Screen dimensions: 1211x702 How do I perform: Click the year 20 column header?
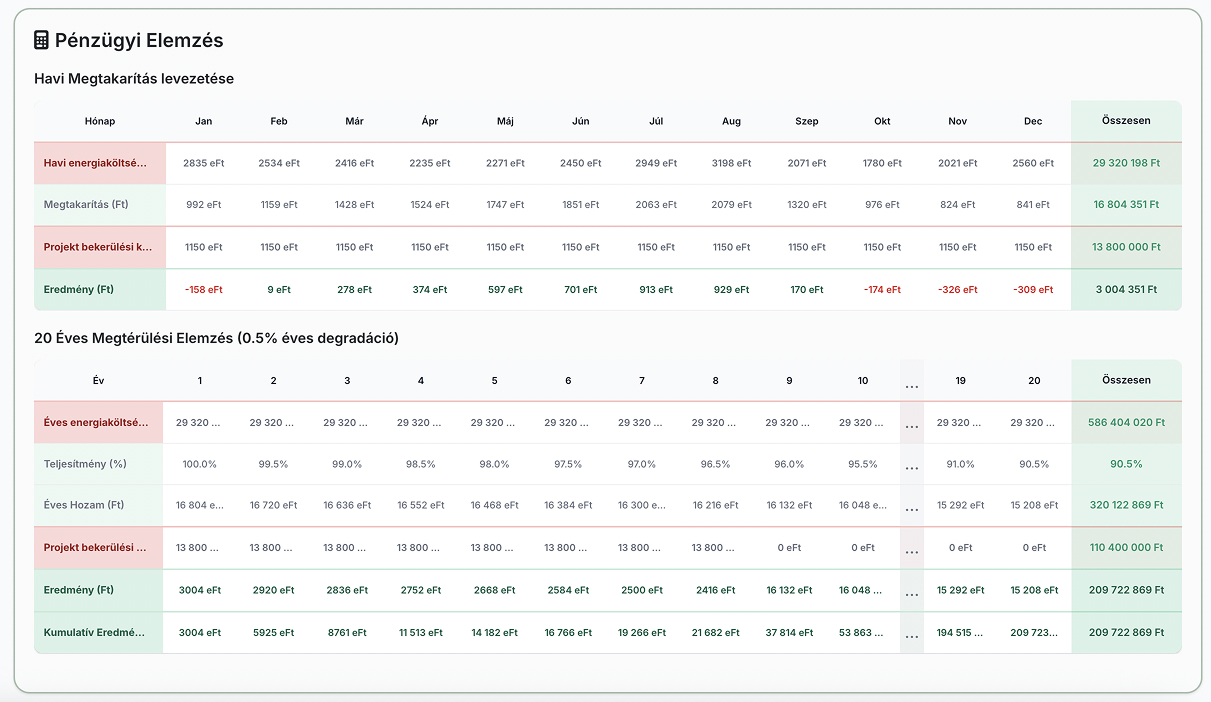[1034, 381]
